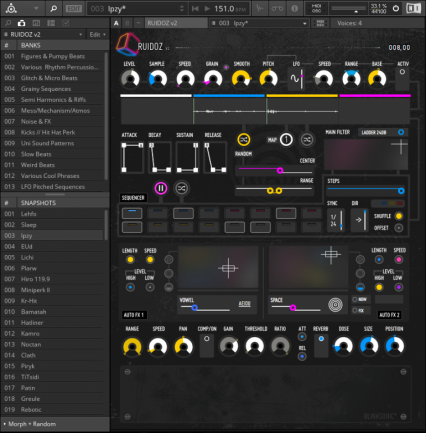Open the top toolbar snapshot selector arrows
This screenshot has height=433, width=426.
coord(182,9)
